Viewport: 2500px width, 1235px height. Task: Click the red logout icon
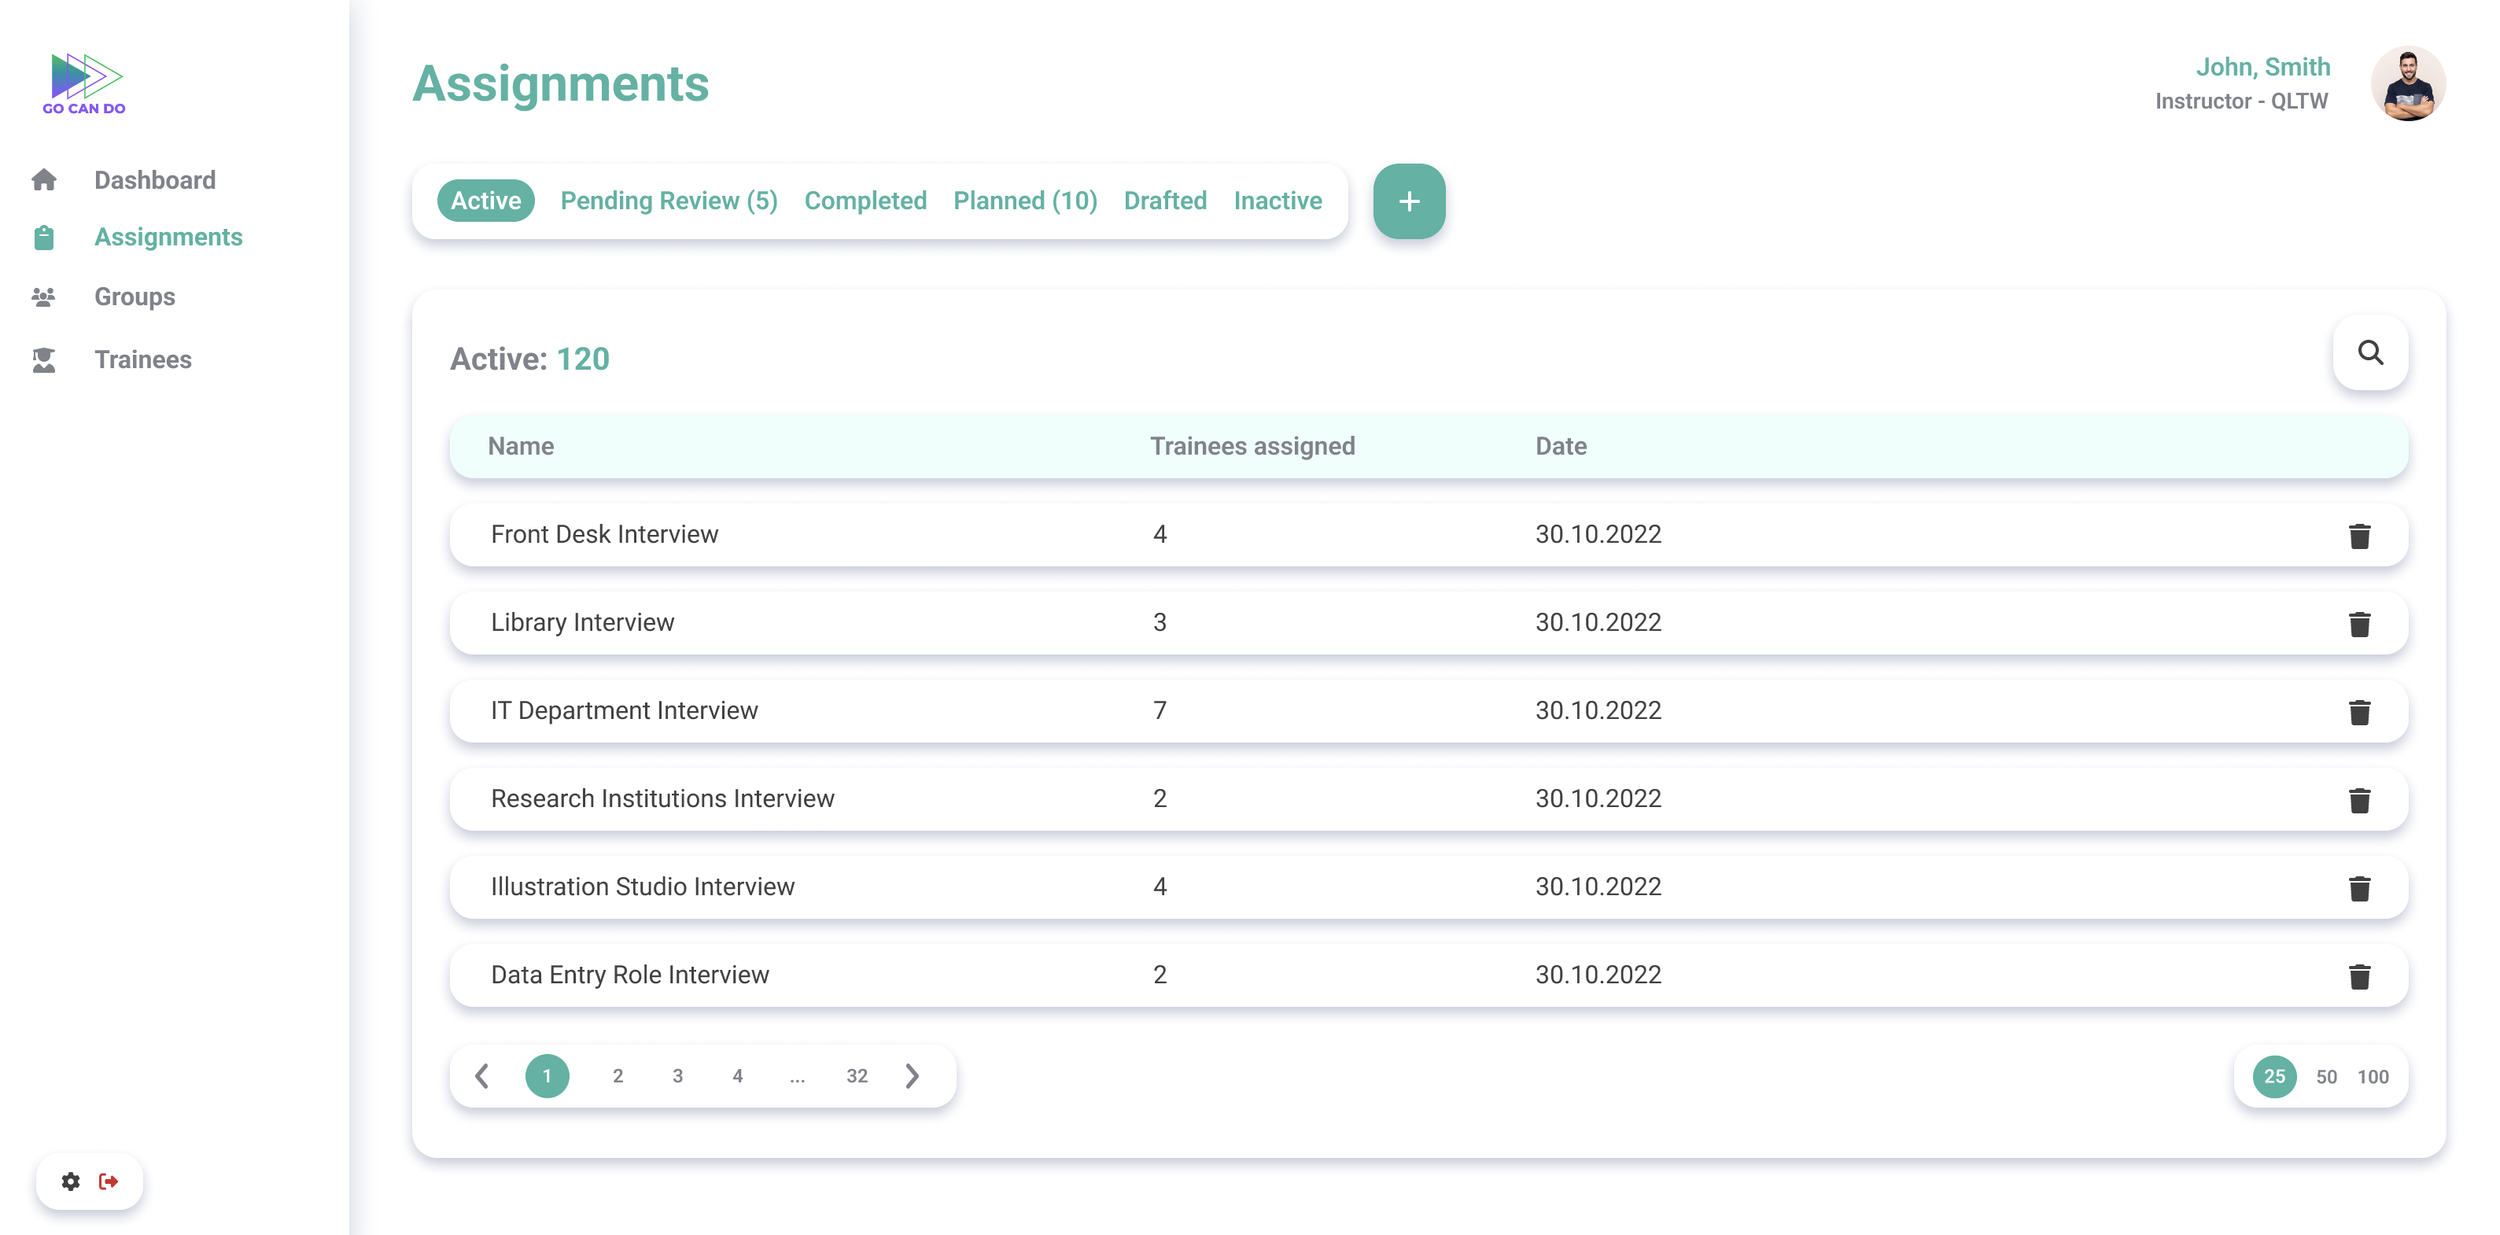[109, 1181]
